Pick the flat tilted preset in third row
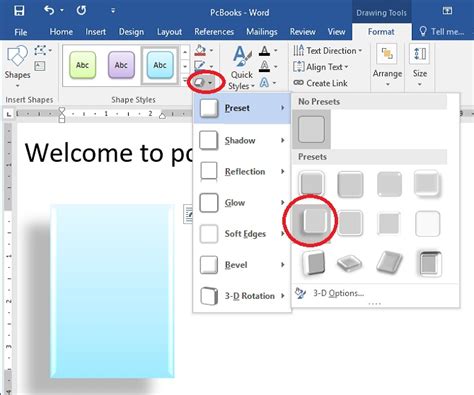Screen dimensions: 474x395 coord(350,263)
